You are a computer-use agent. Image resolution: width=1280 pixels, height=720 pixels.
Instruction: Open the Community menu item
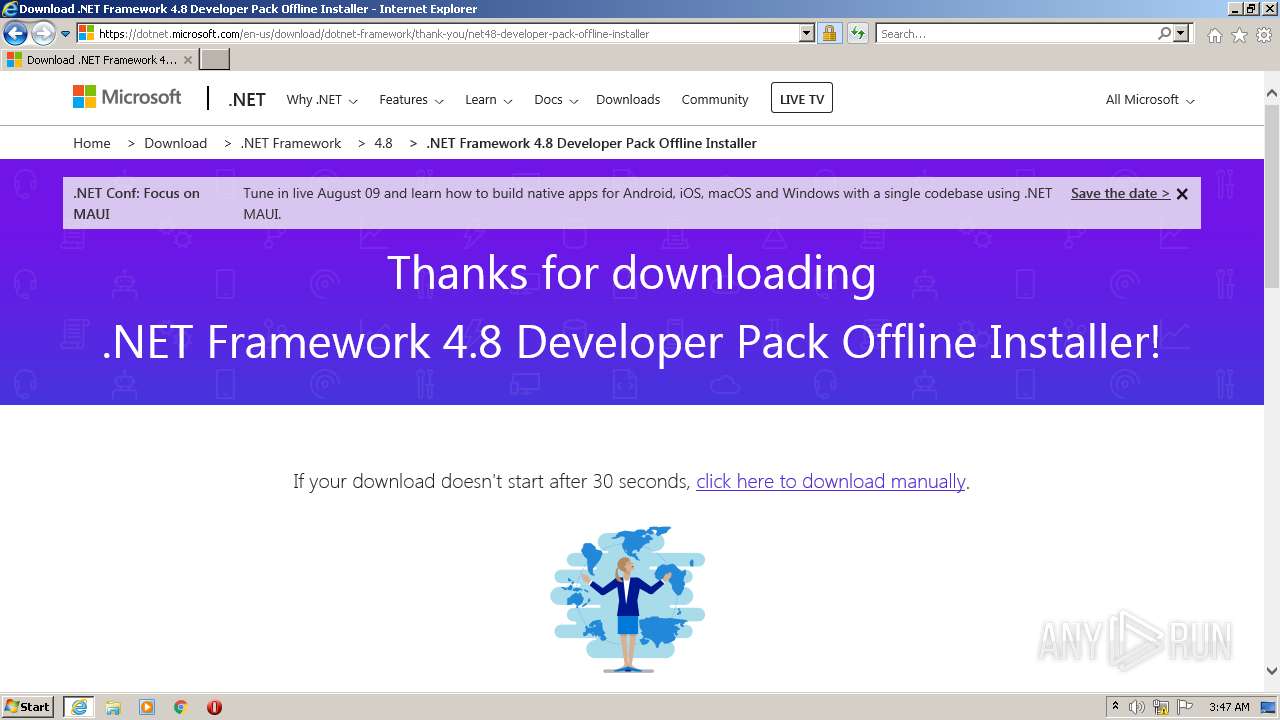[715, 99]
